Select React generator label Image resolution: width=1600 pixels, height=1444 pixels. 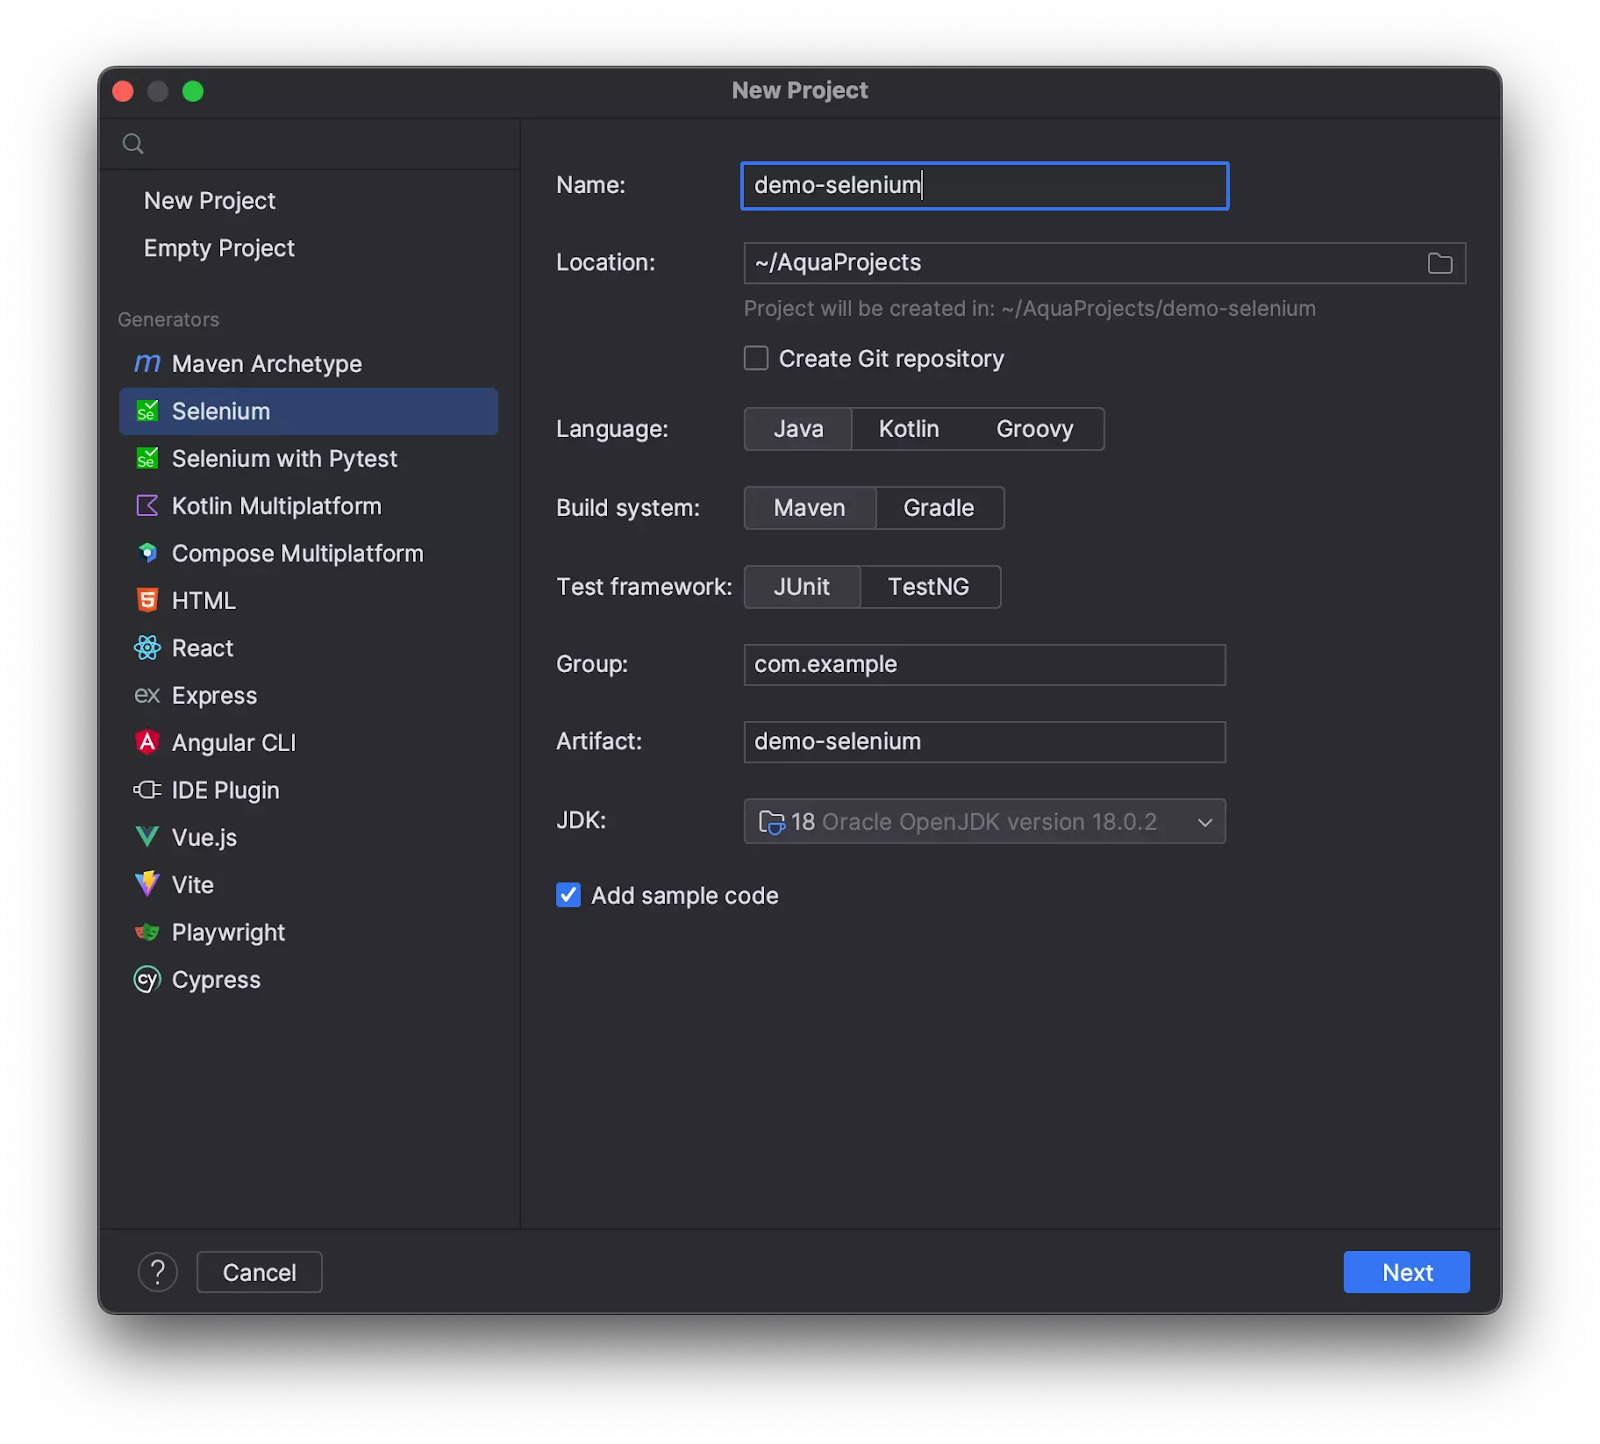click(x=203, y=648)
